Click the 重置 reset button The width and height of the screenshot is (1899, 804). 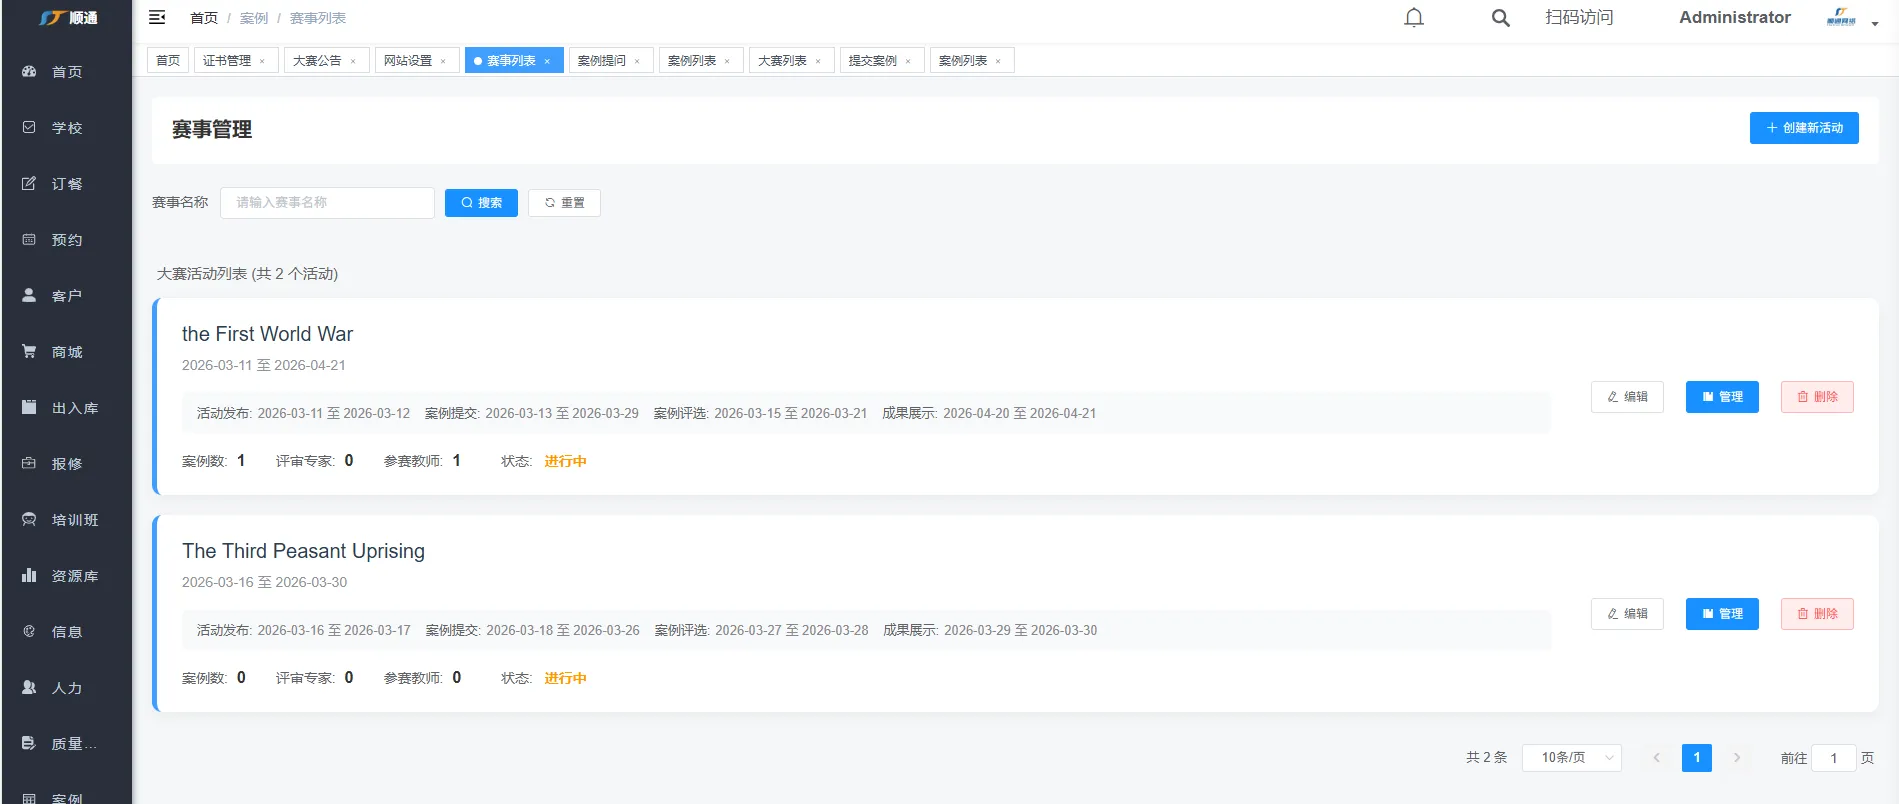[x=564, y=203]
